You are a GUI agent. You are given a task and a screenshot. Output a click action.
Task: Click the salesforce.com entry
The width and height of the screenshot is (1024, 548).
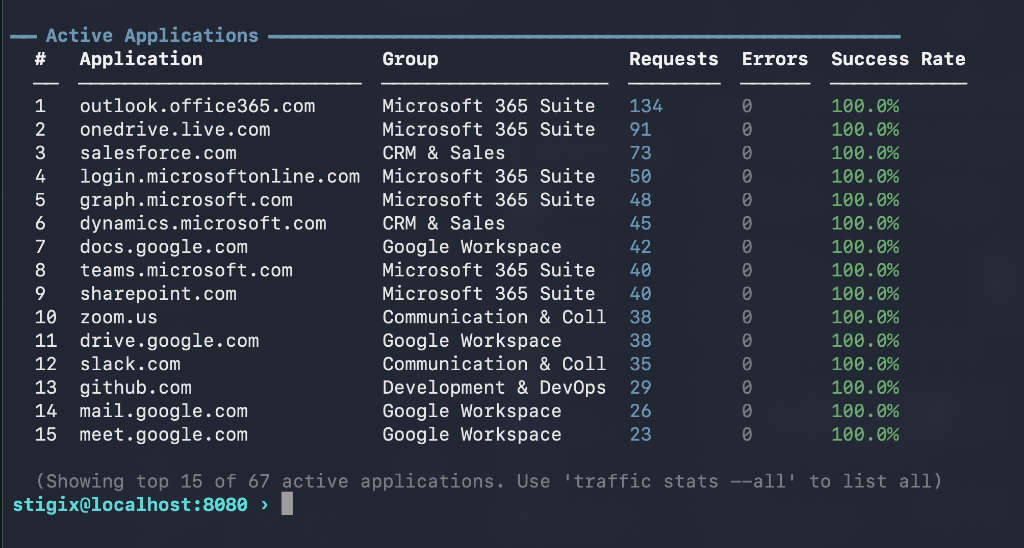tap(158, 153)
